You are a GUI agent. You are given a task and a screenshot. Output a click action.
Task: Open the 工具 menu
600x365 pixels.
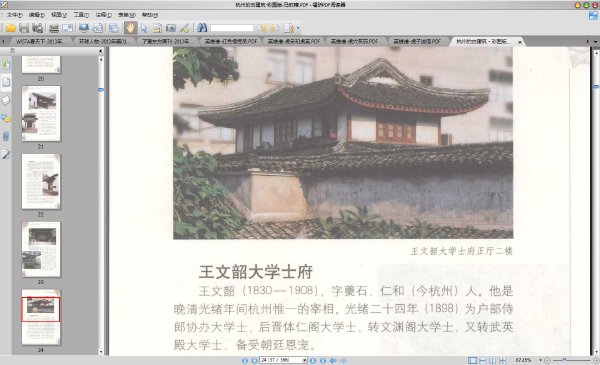(x=81, y=15)
